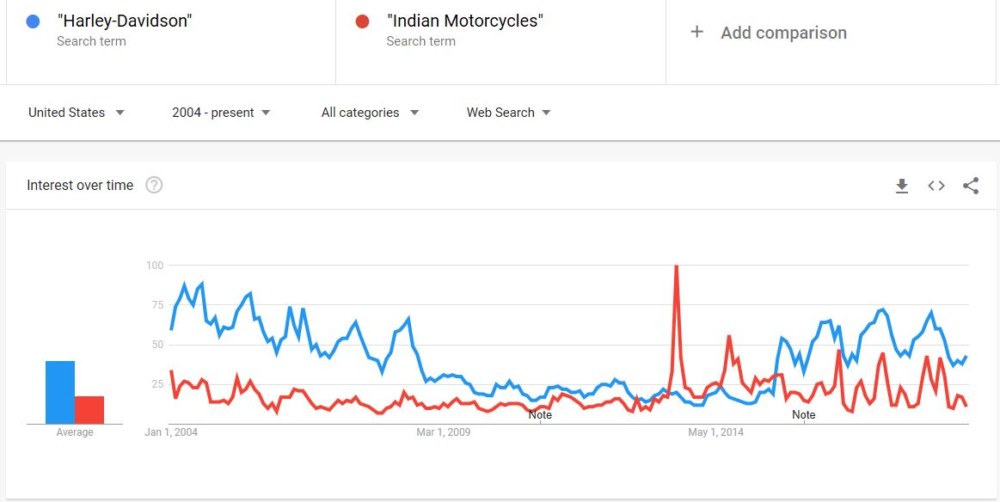Click the red line's peak at 100
The height and width of the screenshot is (502, 1000).
click(677, 267)
